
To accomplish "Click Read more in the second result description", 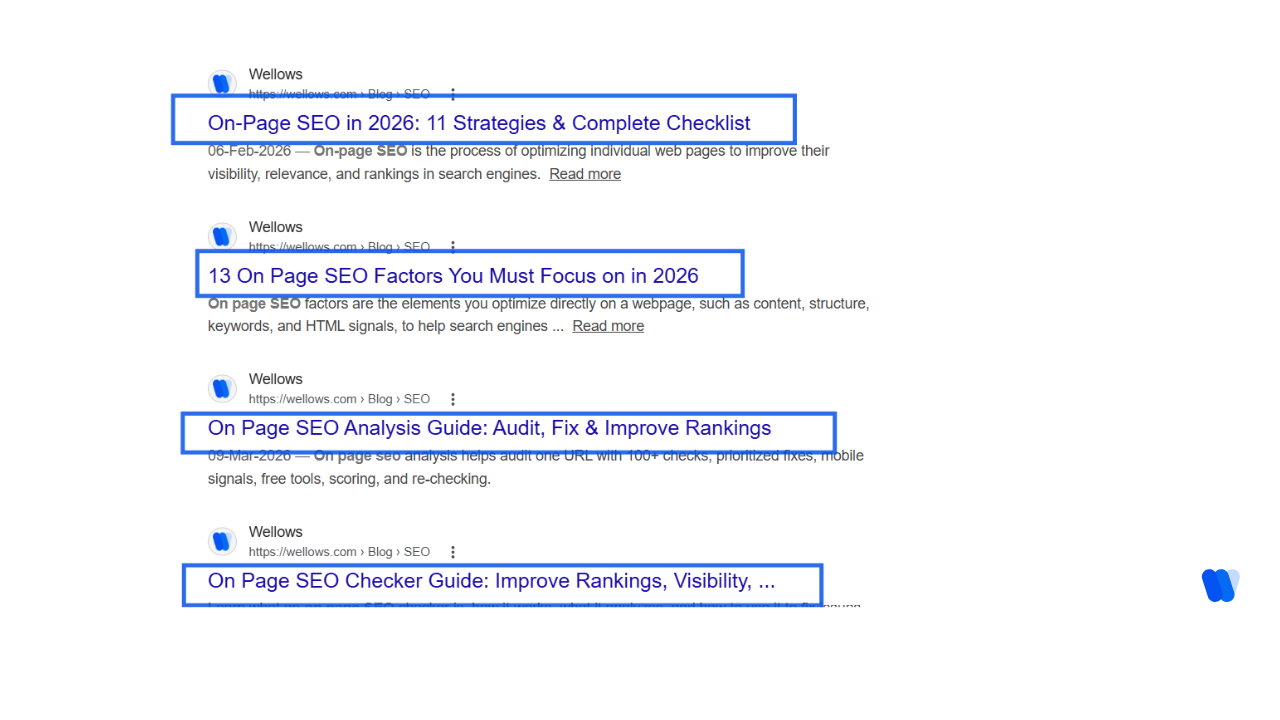I will click(608, 325).
